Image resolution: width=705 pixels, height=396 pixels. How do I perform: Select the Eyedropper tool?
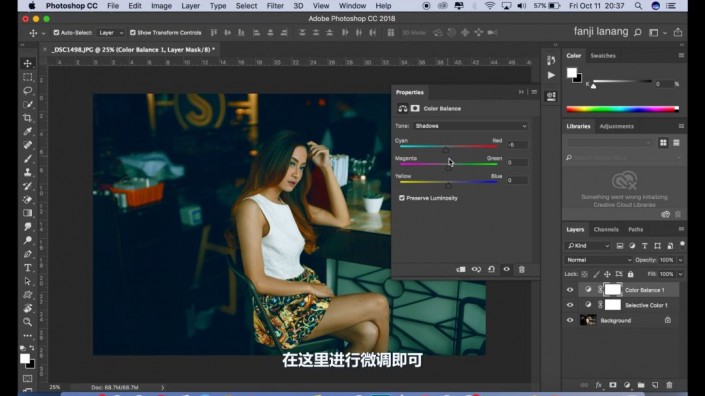tap(27, 131)
